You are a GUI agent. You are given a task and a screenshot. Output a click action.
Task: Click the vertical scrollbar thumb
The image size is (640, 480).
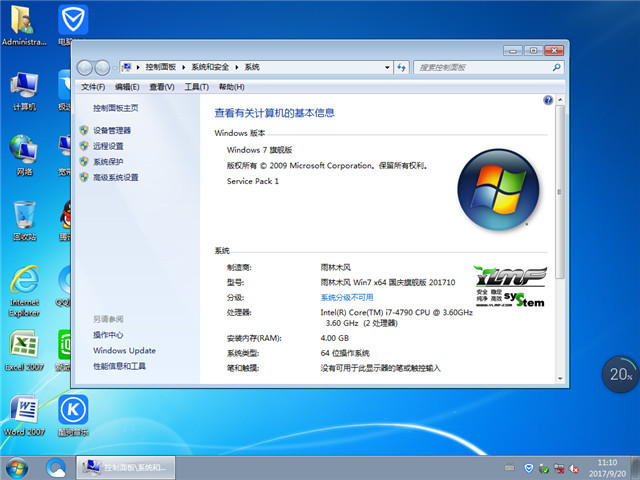pos(560,192)
